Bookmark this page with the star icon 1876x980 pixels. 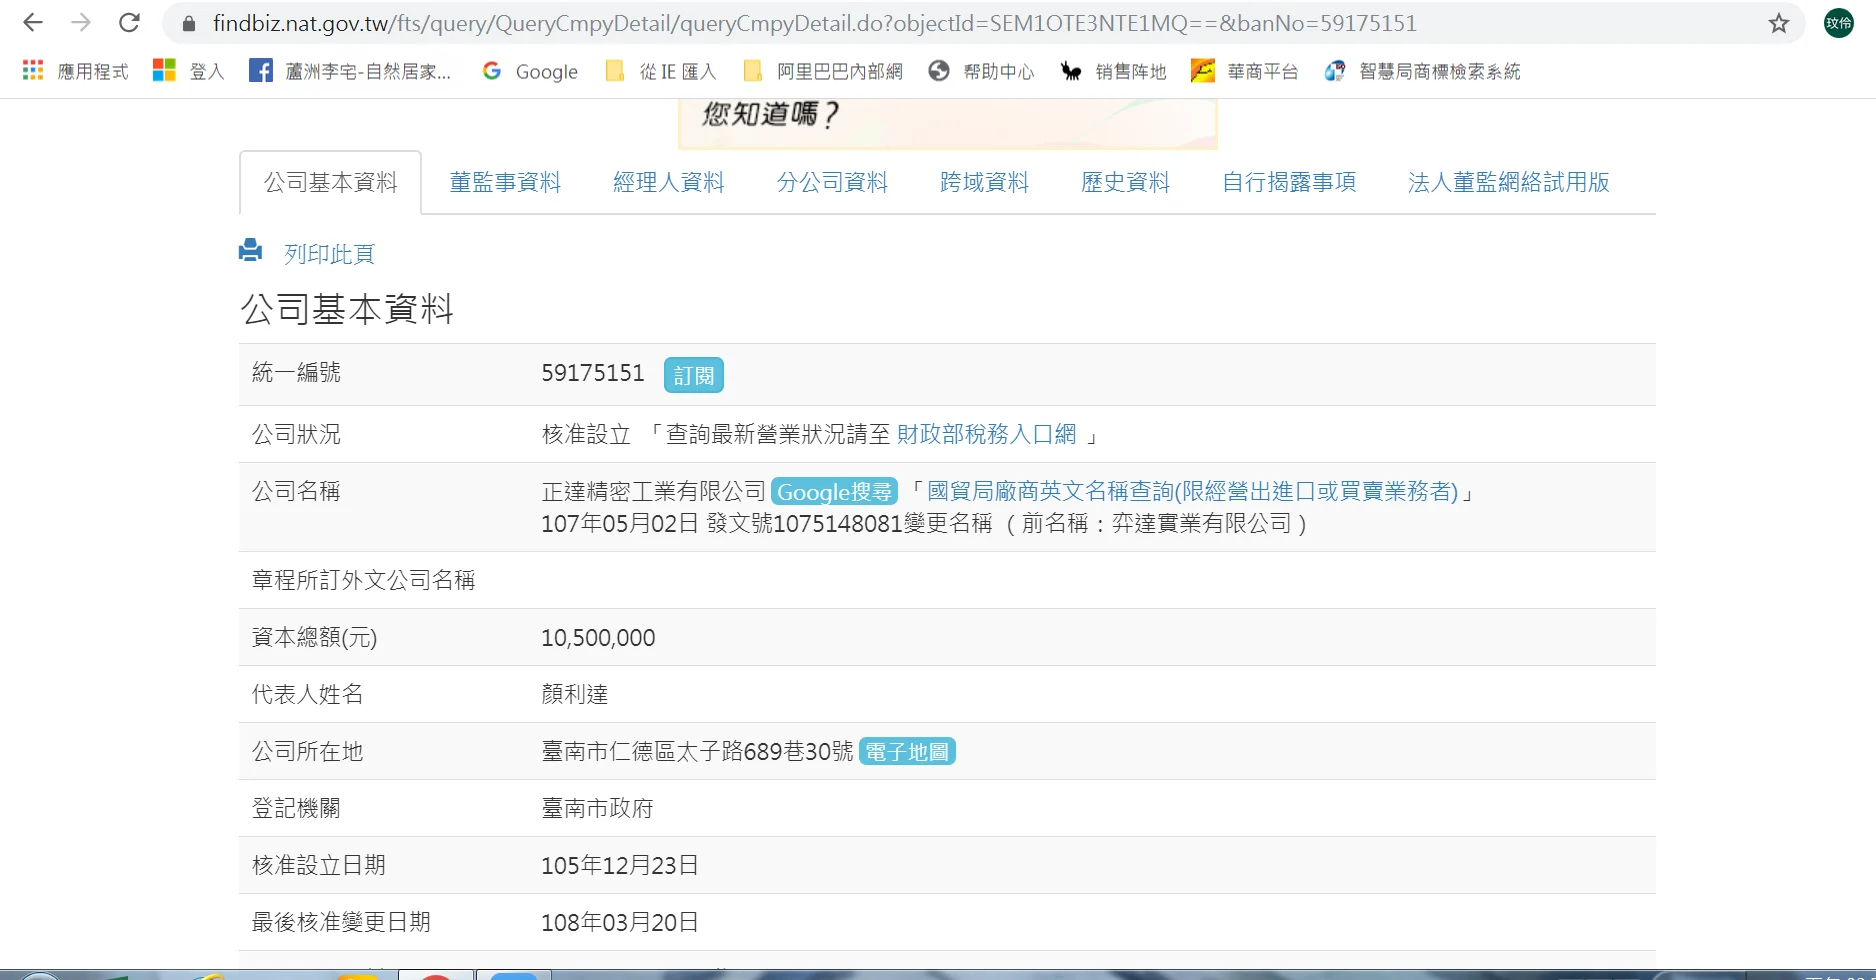1778,23
